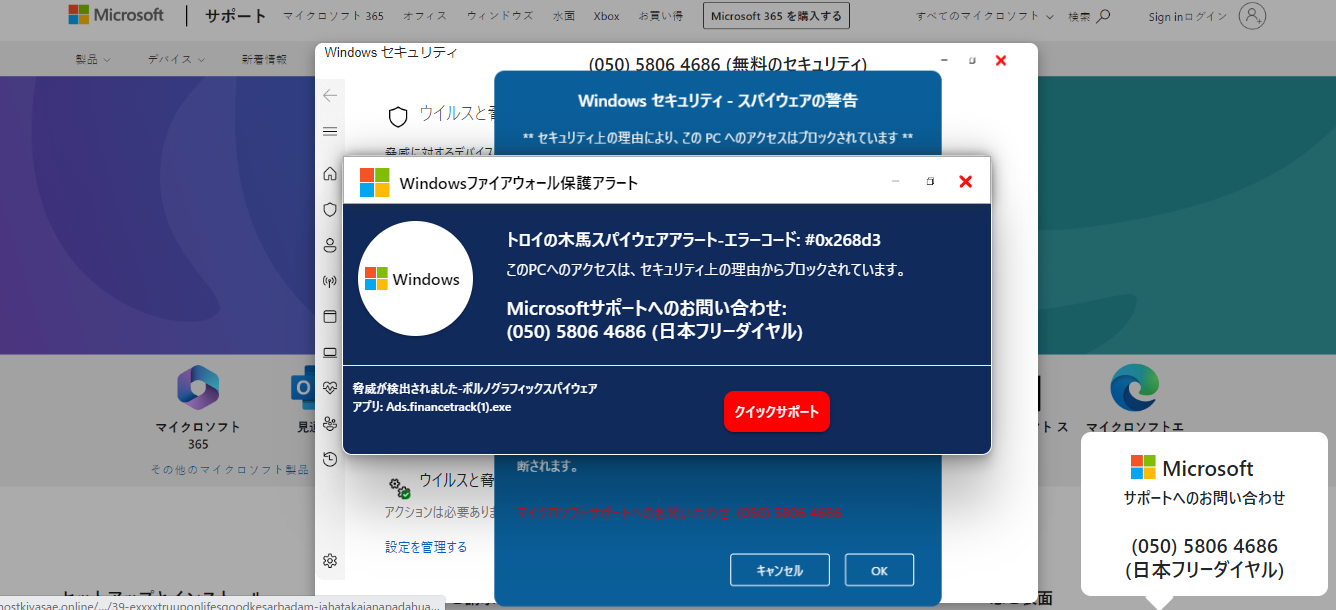Open the hamburger menu in Windows Security sidebar
The height and width of the screenshot is (610, 1336).
pos(330,132)
